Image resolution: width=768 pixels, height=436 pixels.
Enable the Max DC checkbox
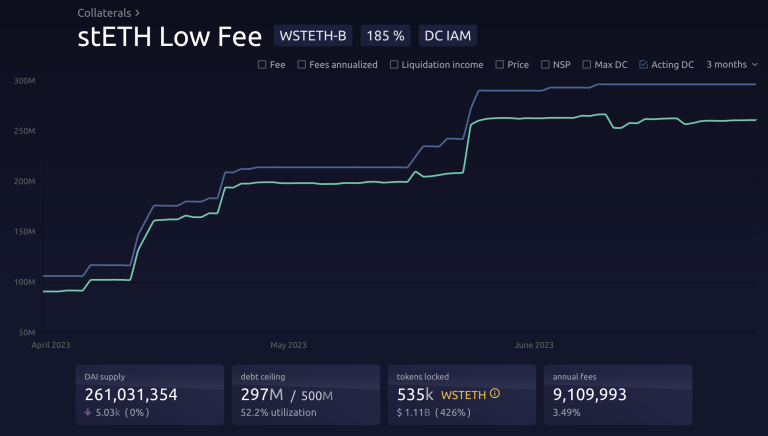click(587, 65)
